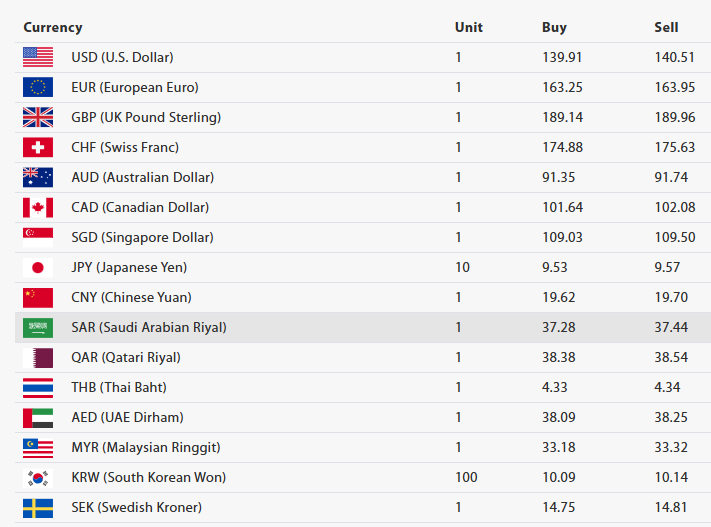Select the CNY (Chinese Yuan) row label
This screenshot has height=527, width=711.
point(131,297)
